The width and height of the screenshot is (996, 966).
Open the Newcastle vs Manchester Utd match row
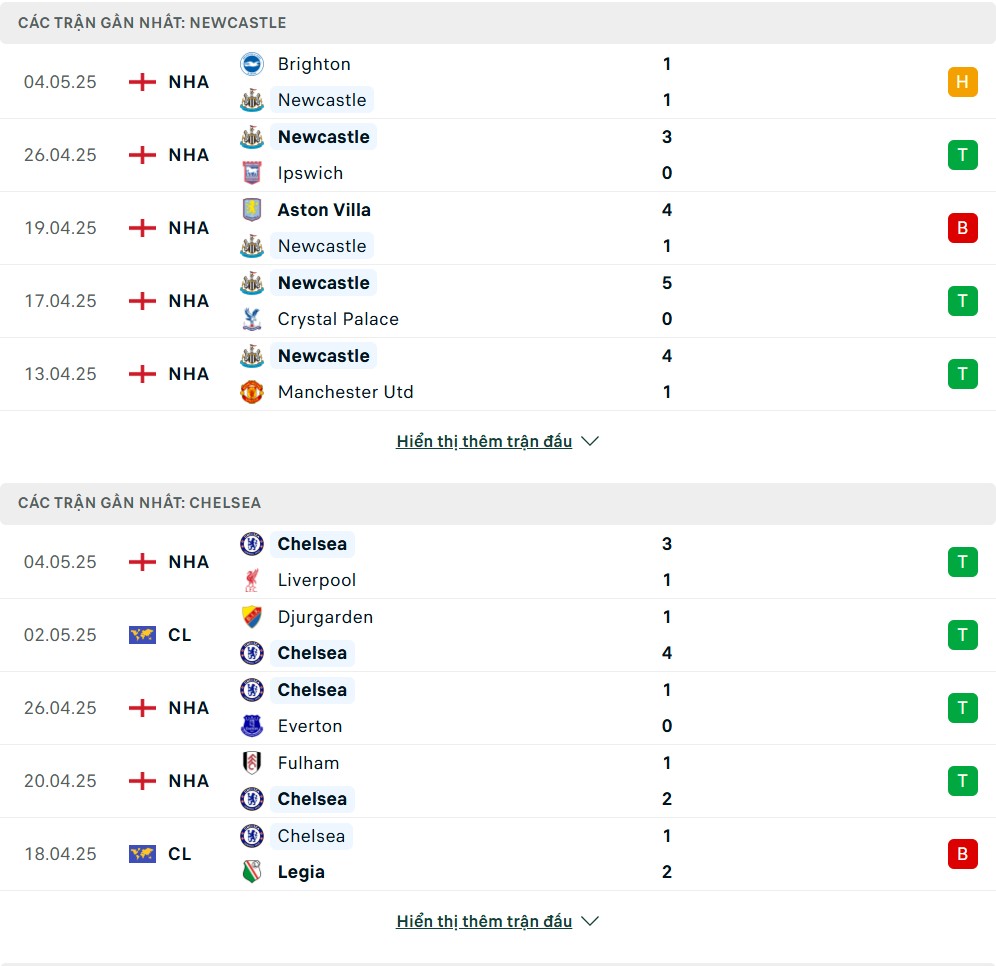[x=498, y=374]
